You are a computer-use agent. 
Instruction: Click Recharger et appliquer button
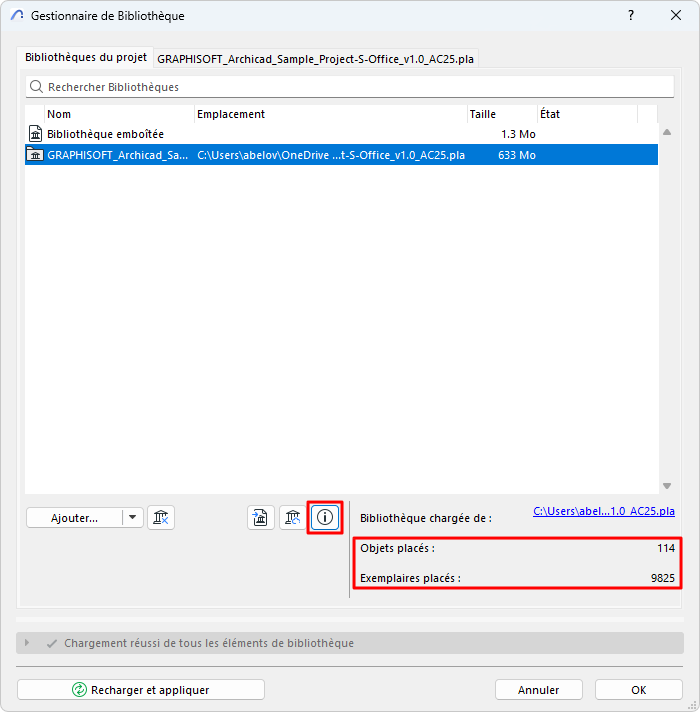click(141, 689)
